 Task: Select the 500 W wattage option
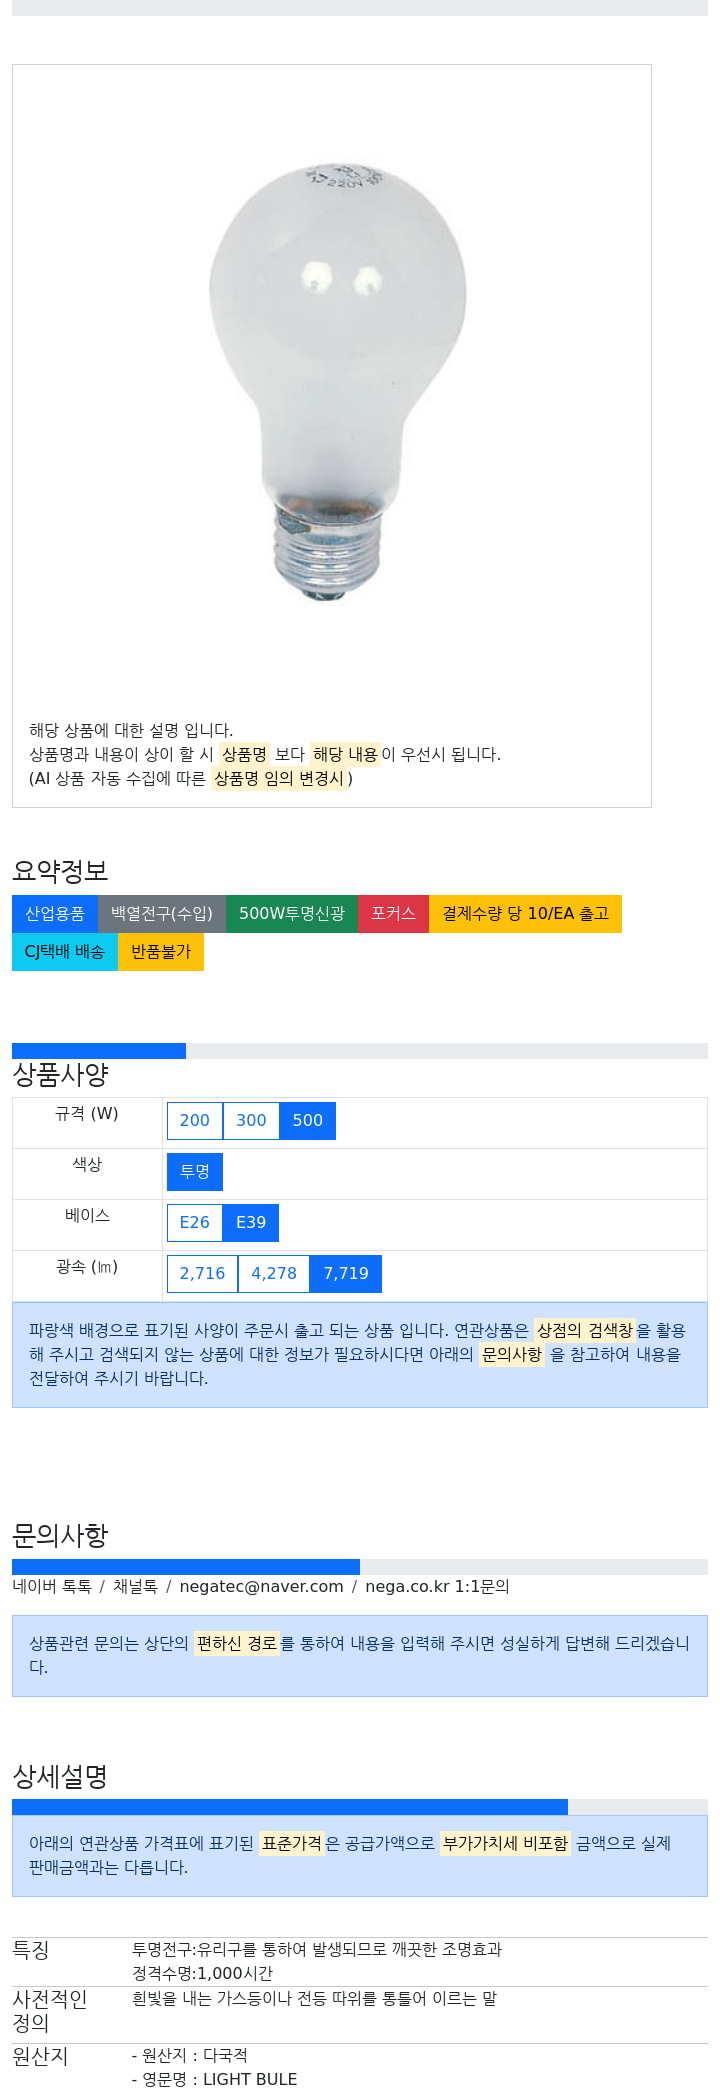pyautogui.click(x=308, y=1121)
